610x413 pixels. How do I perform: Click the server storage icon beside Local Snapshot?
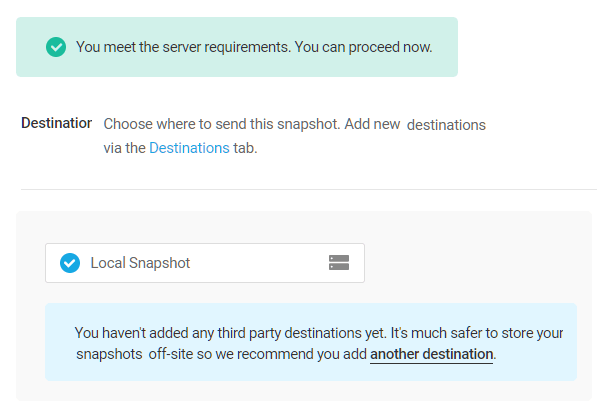click(x=339, y=263)
